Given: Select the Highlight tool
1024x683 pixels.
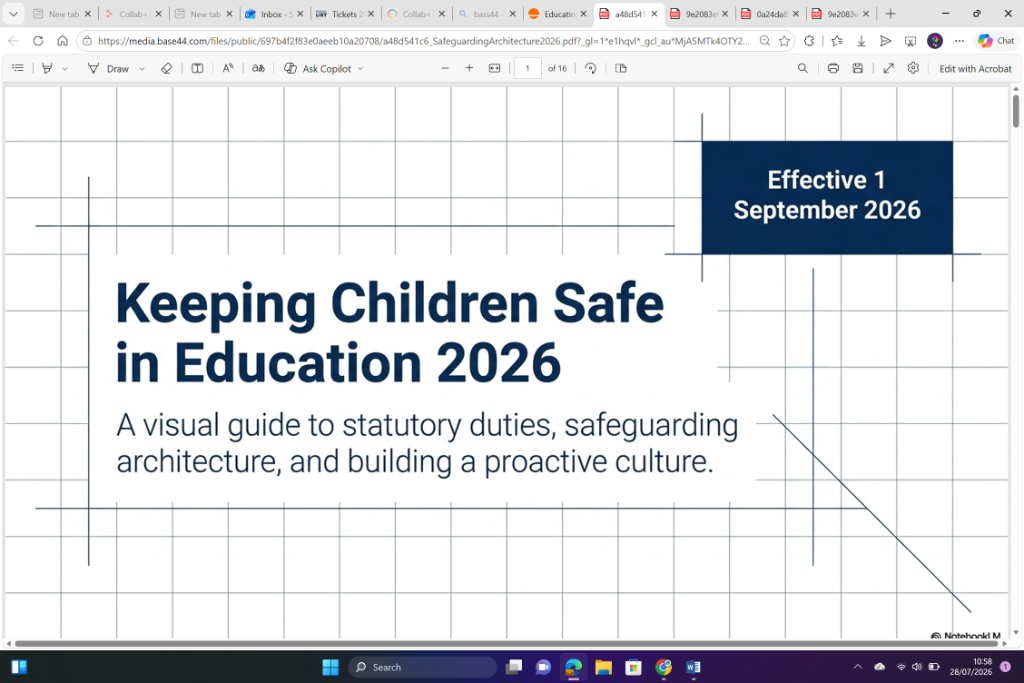Looking at the screenshot, I should tap(47, 69).
